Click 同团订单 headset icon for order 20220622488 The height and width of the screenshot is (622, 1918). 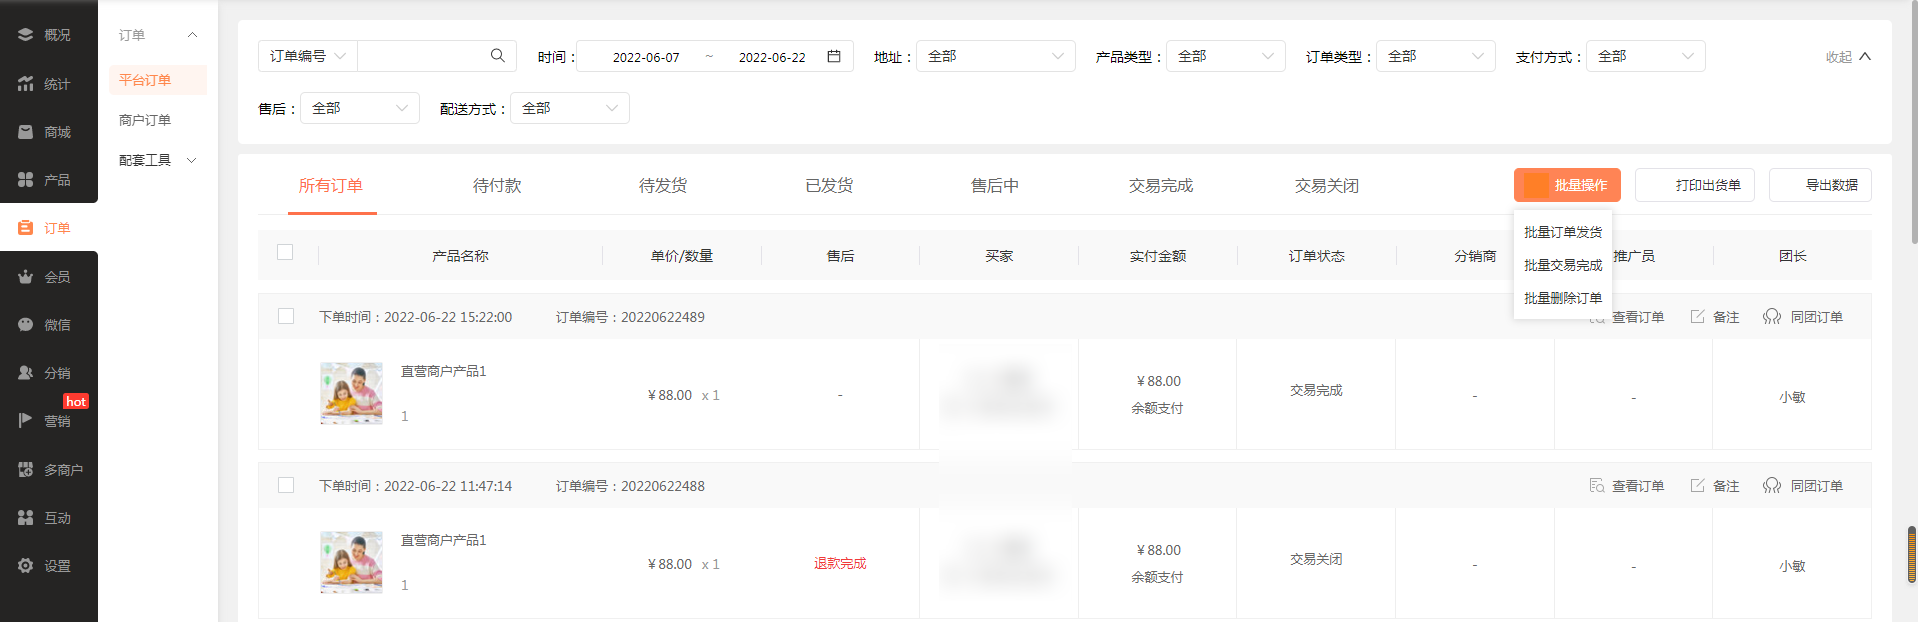coord(1772,486)
